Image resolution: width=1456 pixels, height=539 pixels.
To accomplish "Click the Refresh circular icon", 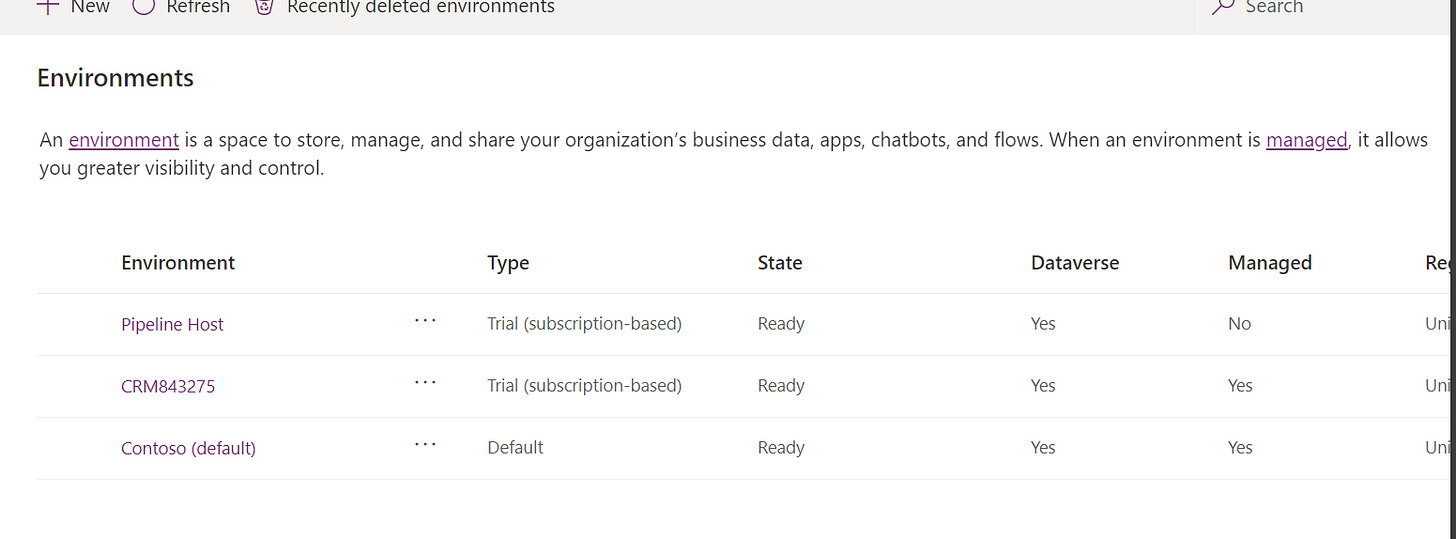I will coord(144,6).
